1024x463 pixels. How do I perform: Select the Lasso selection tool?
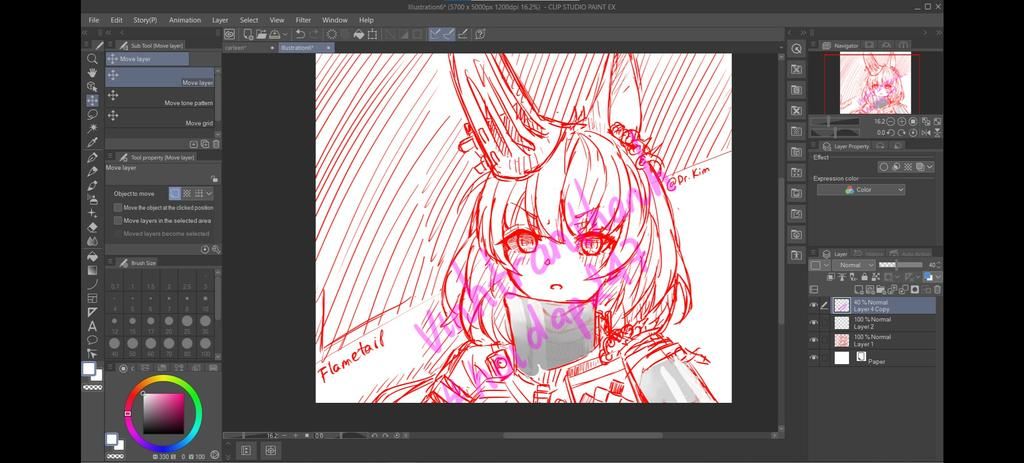tap(93, 114)
